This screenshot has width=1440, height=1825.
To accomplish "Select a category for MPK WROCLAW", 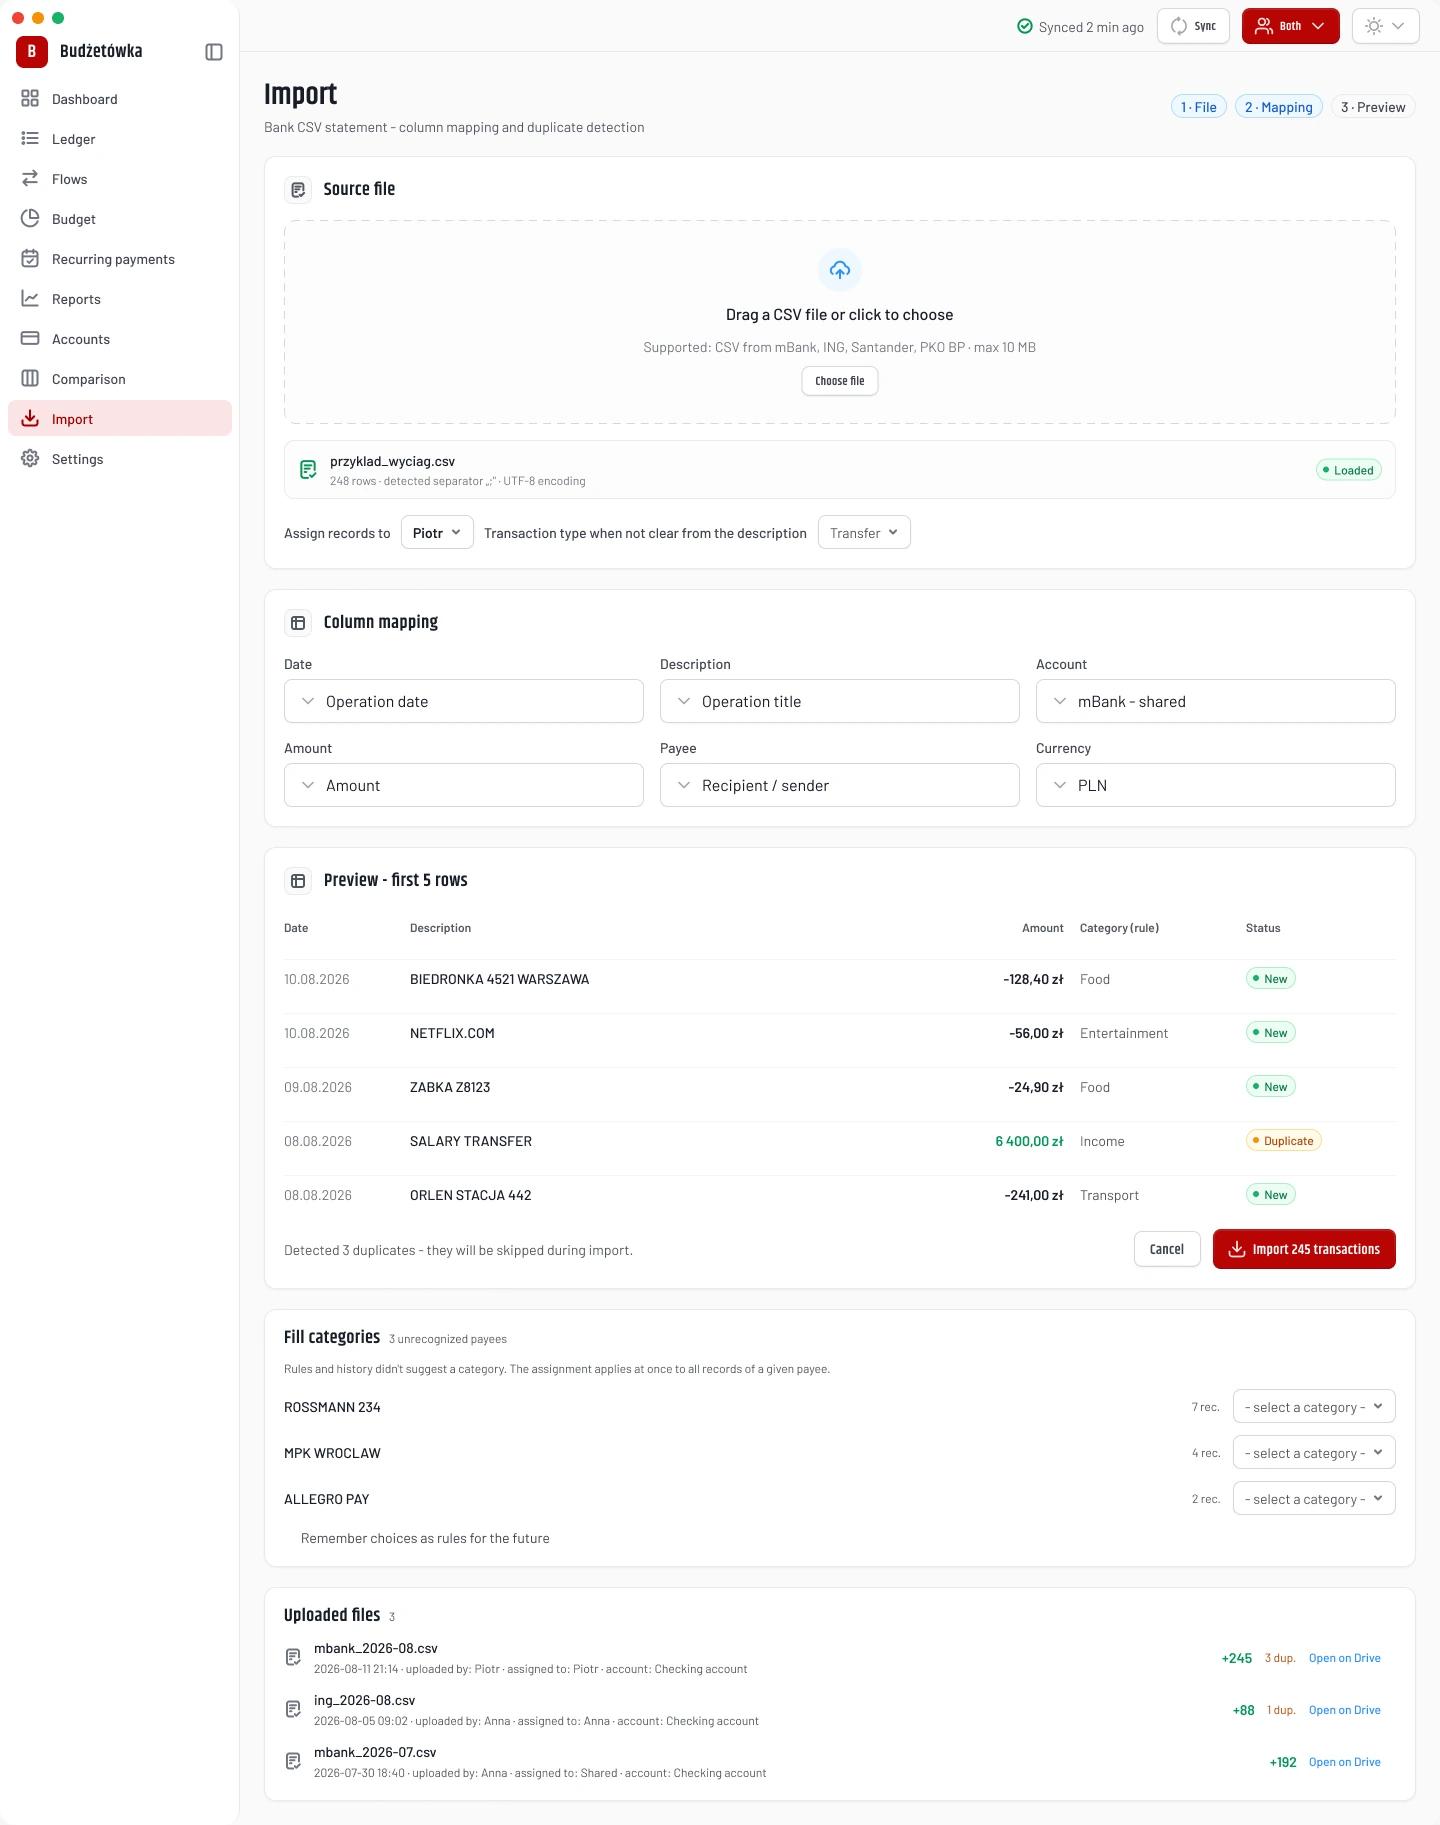I will coord(1314,1453).
